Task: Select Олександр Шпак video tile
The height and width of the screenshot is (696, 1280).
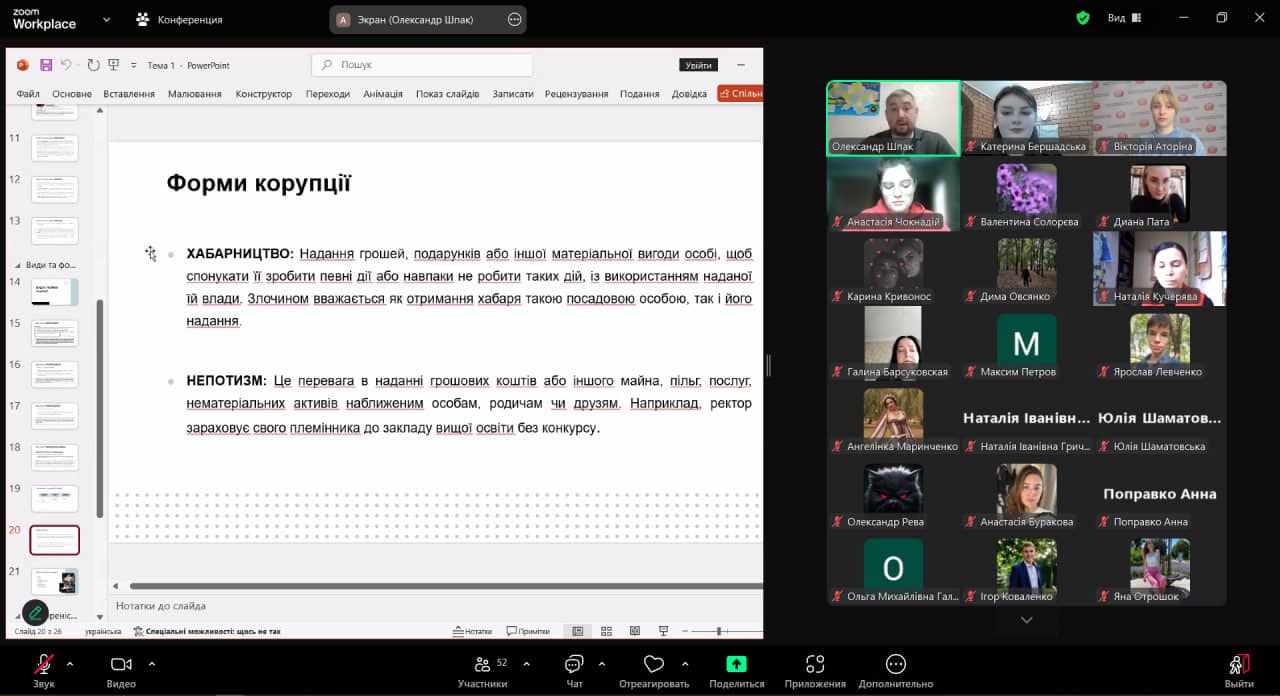Action: 893,118
